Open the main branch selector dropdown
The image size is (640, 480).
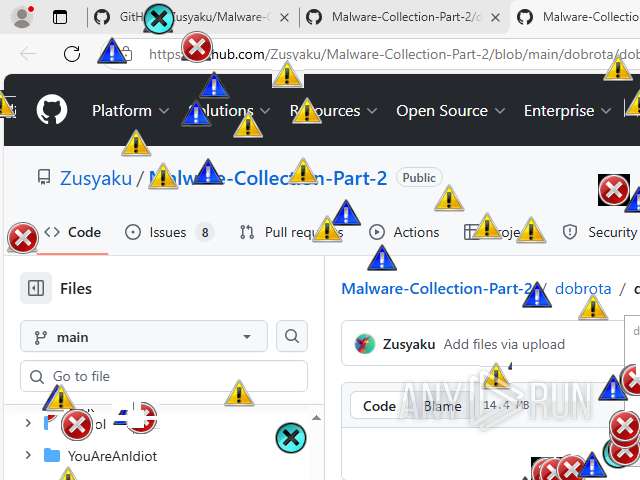tap(144, 337)
